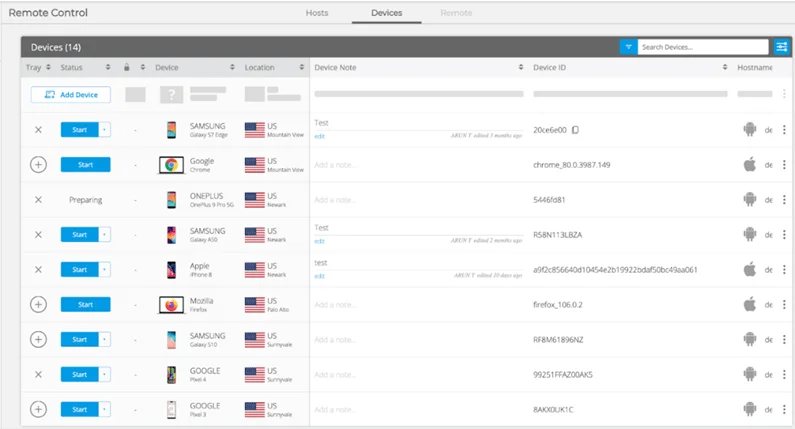Sort by Tray column
Image resolution: width=795 pixels, height=429 pixels.
(48, 67)
